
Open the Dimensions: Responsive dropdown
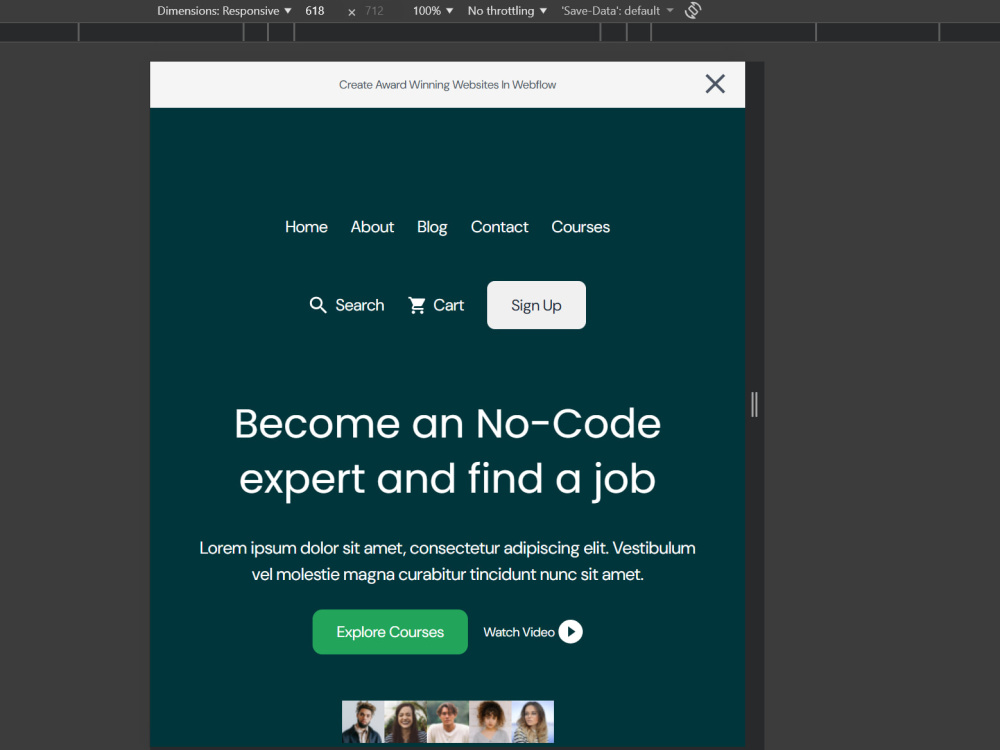tap(224, 11)
